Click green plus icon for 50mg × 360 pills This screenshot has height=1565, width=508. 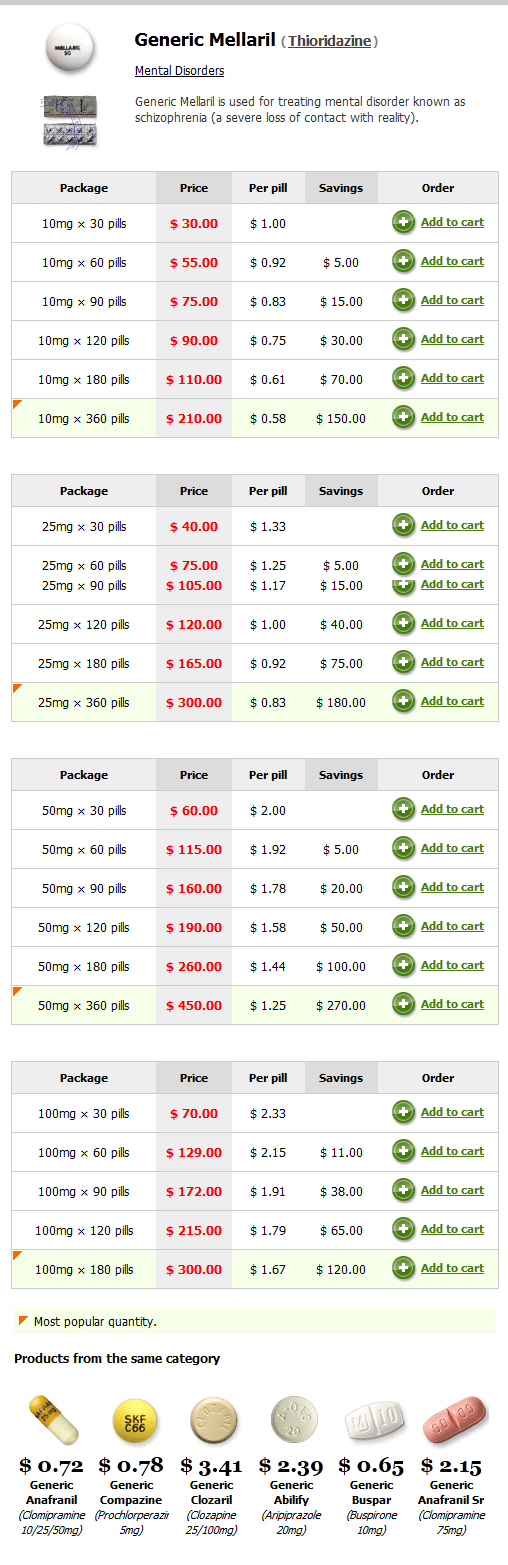coord(404,1005)
